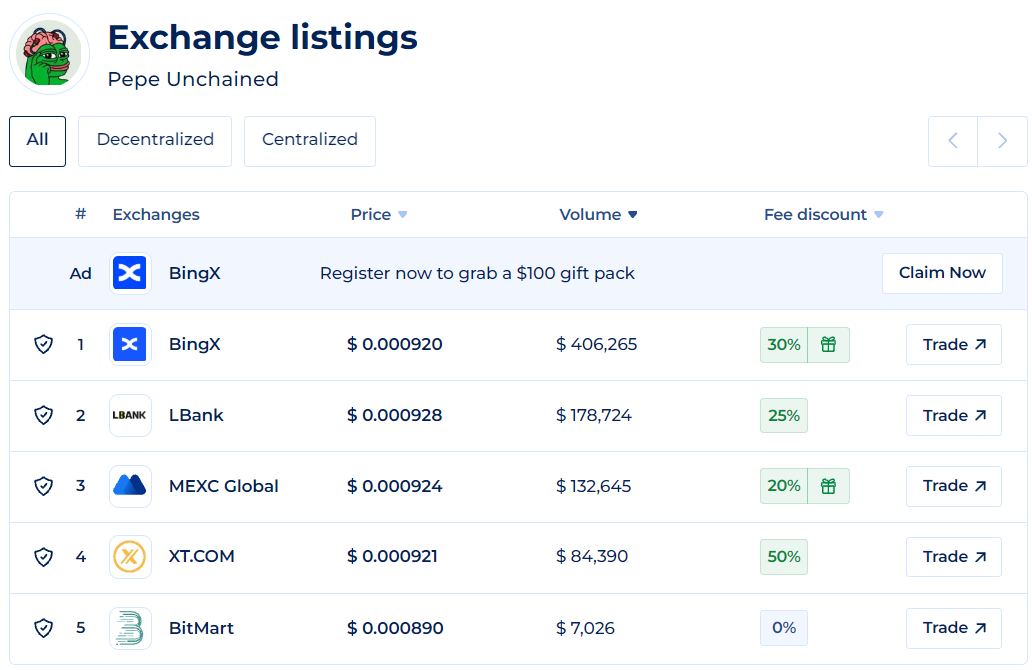Click the verified shield icon for LBank

coord(43,415)
